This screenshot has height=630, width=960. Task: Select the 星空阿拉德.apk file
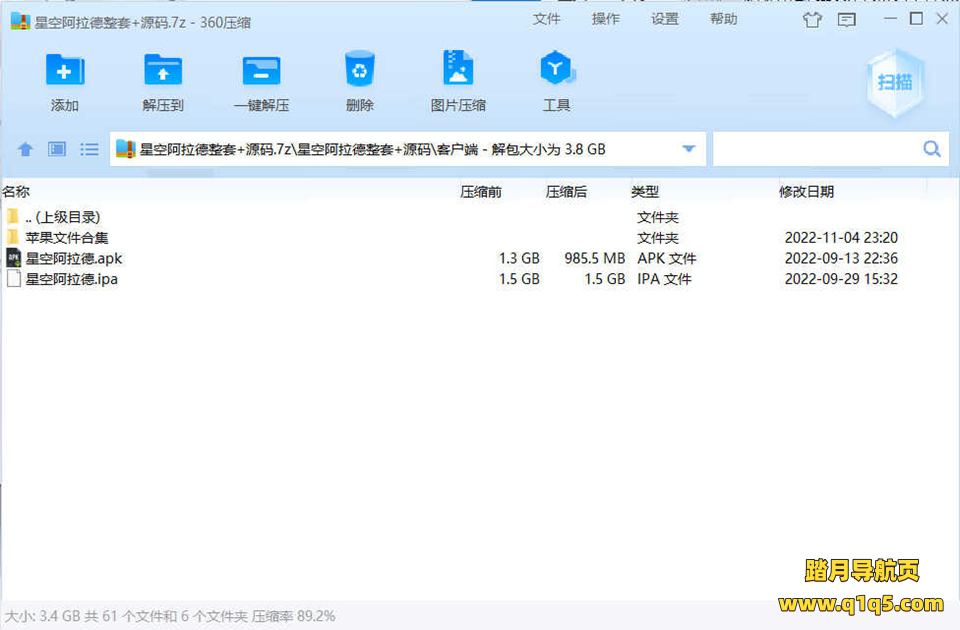(73, 258)
